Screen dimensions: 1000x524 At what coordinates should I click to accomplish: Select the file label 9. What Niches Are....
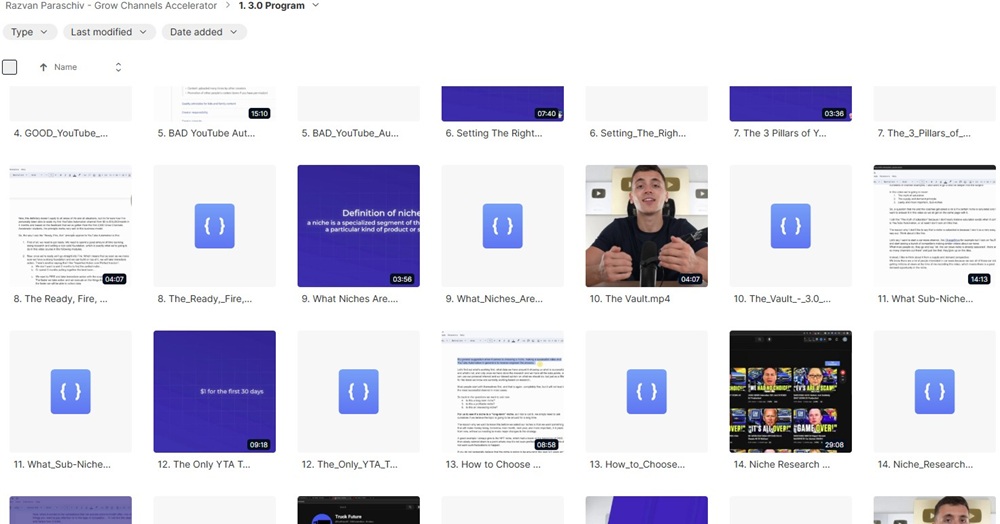click(x=349, y=299)
